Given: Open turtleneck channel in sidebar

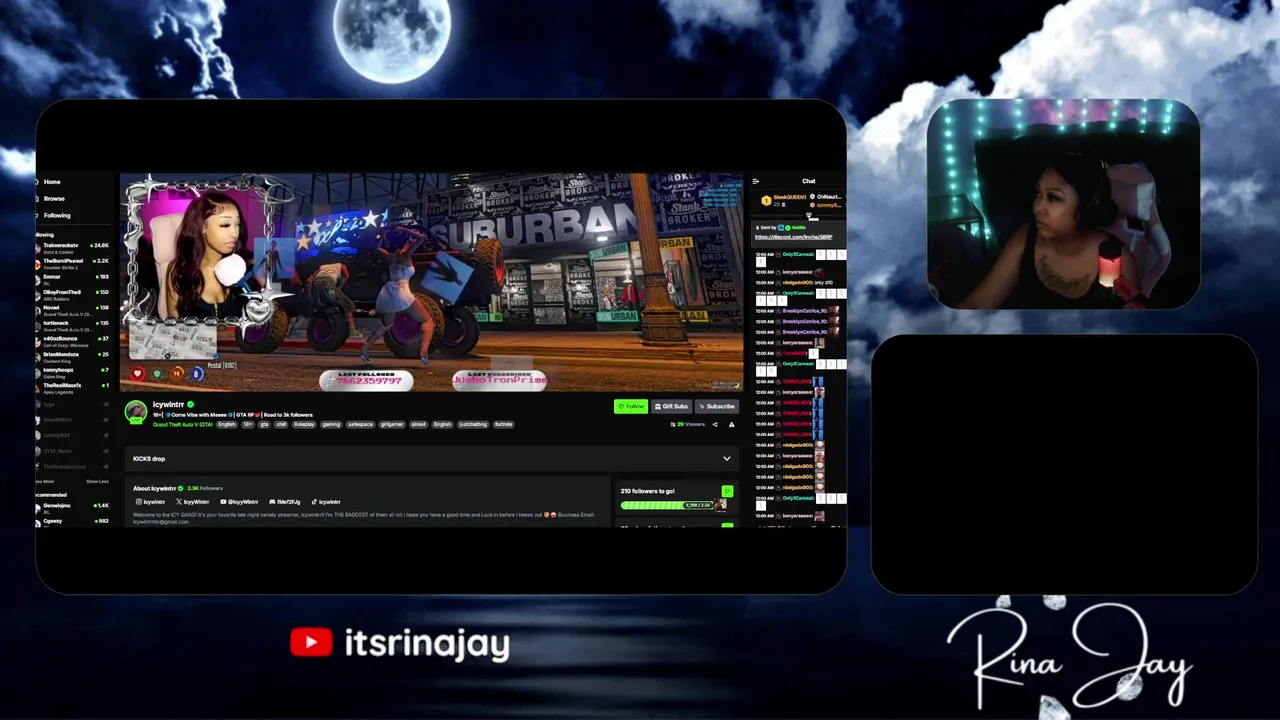Looking at the screenshot, I should 72,325.
